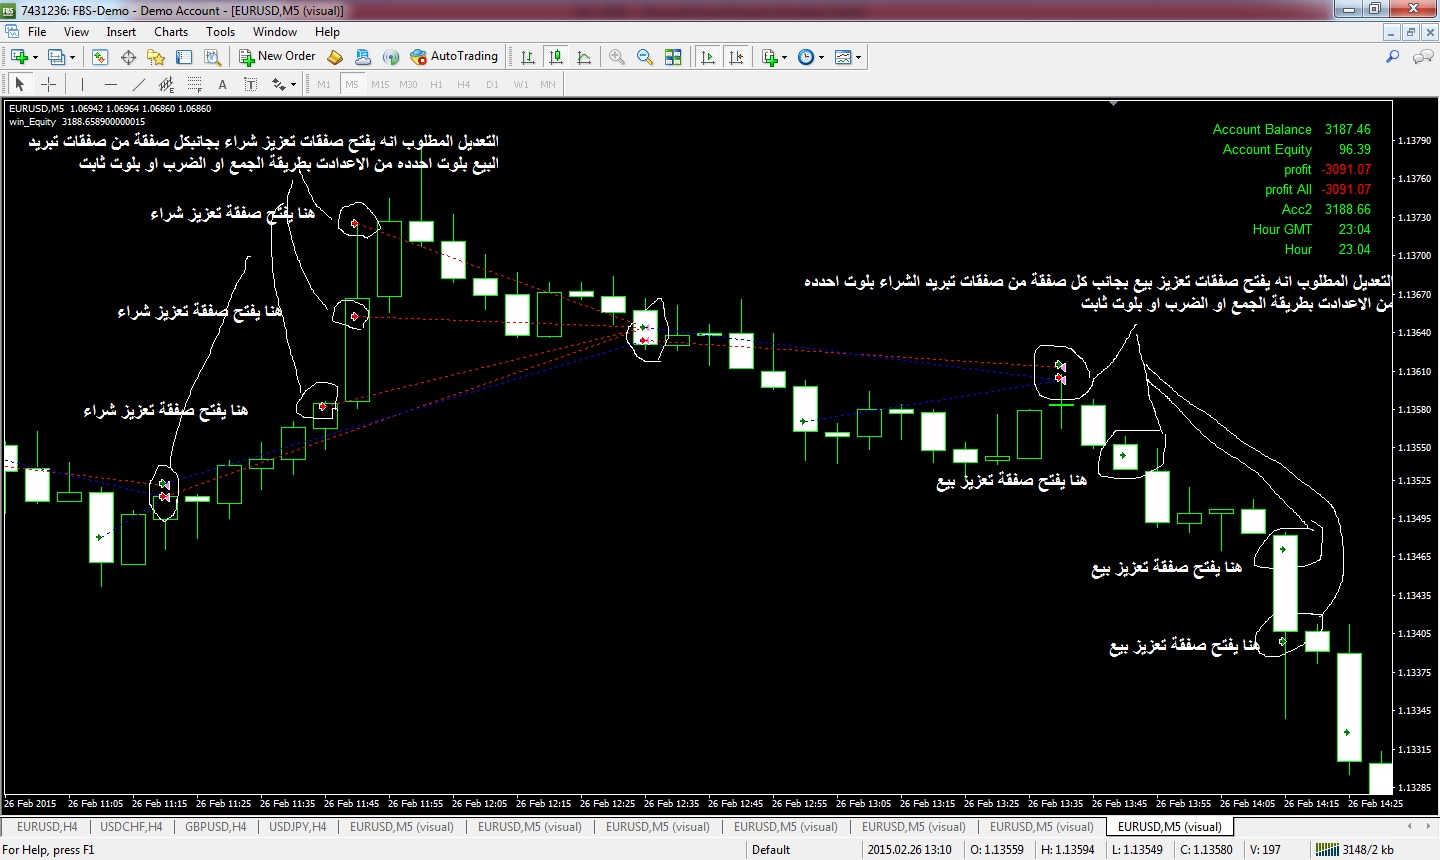
Task: Click the price scale at 1.13640
Action: point(1414,333)
